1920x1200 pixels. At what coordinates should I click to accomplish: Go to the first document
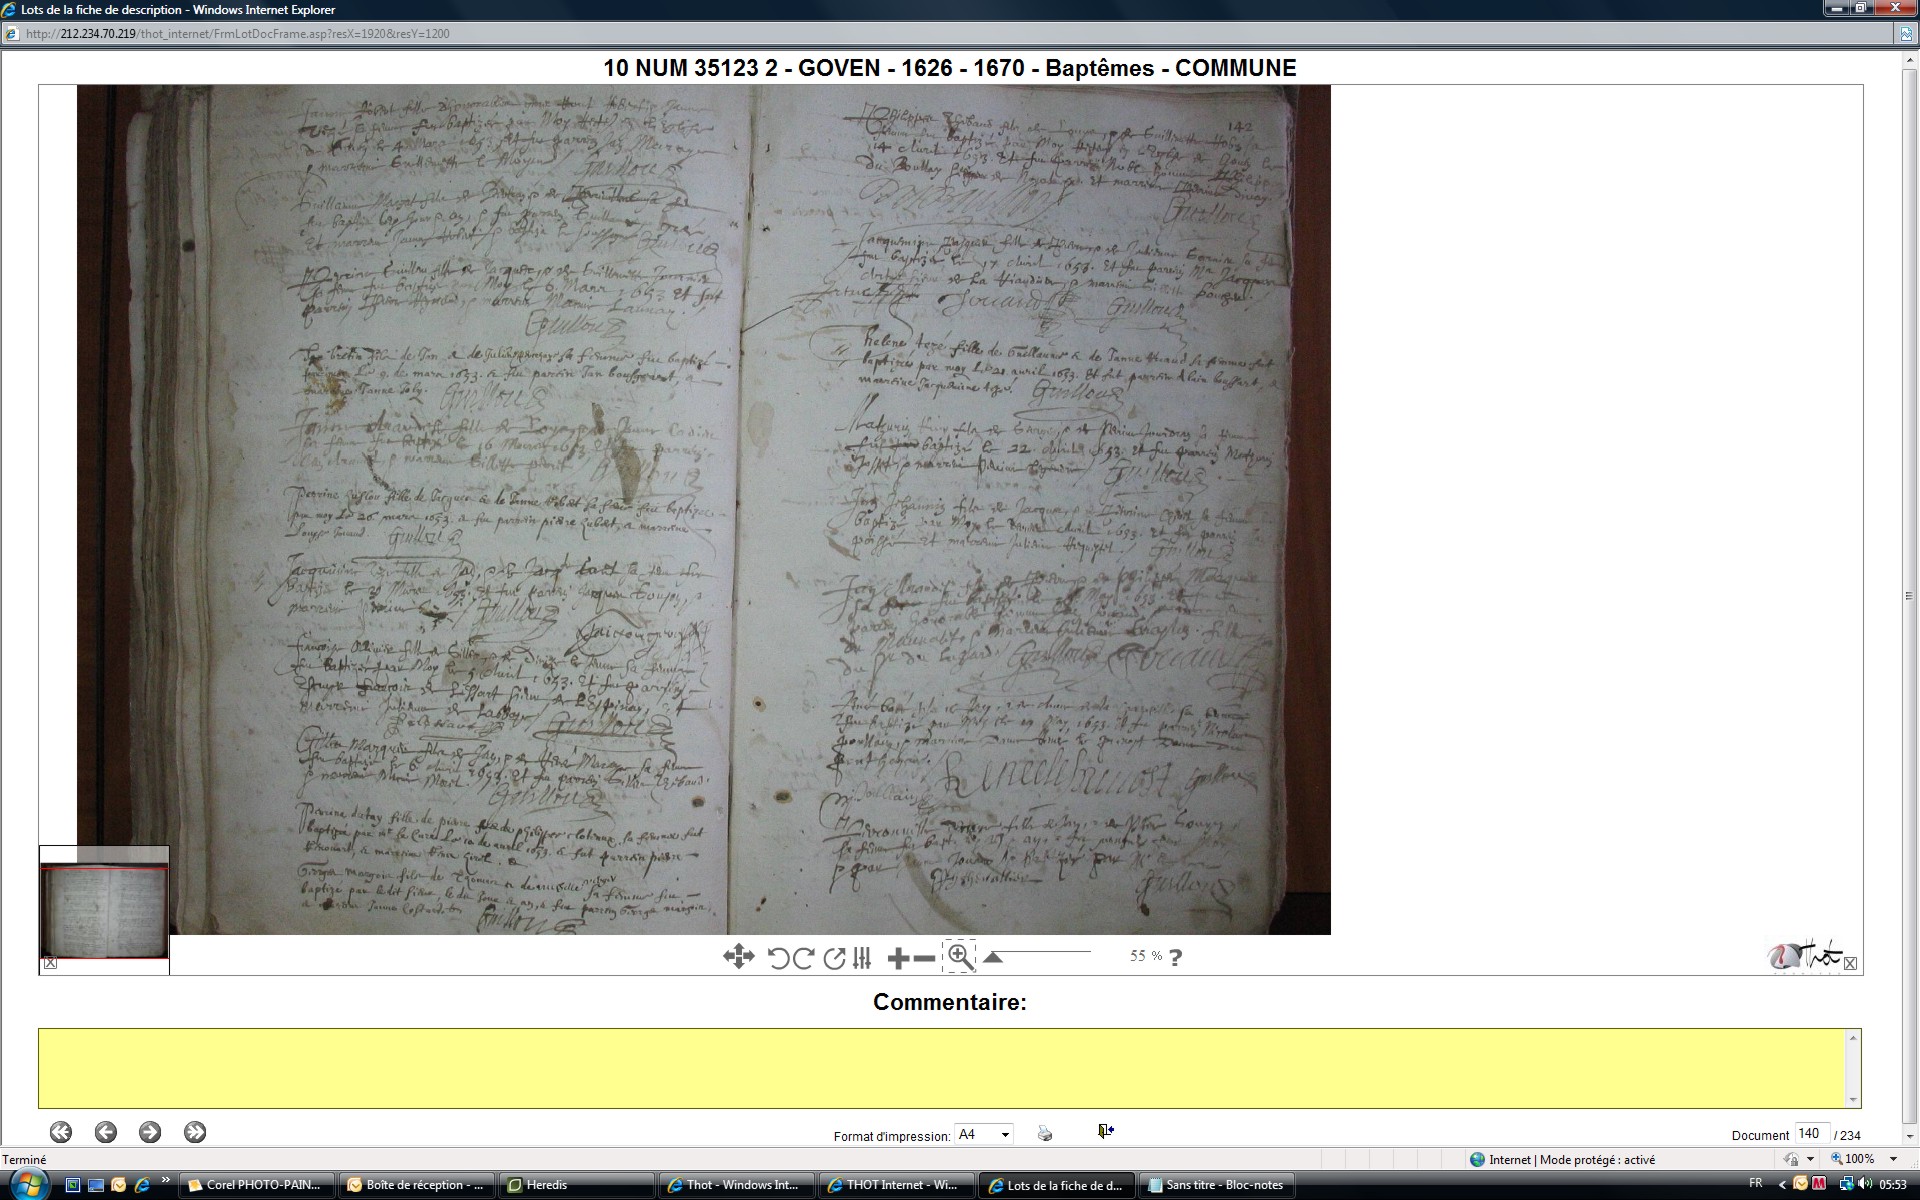61,1132
